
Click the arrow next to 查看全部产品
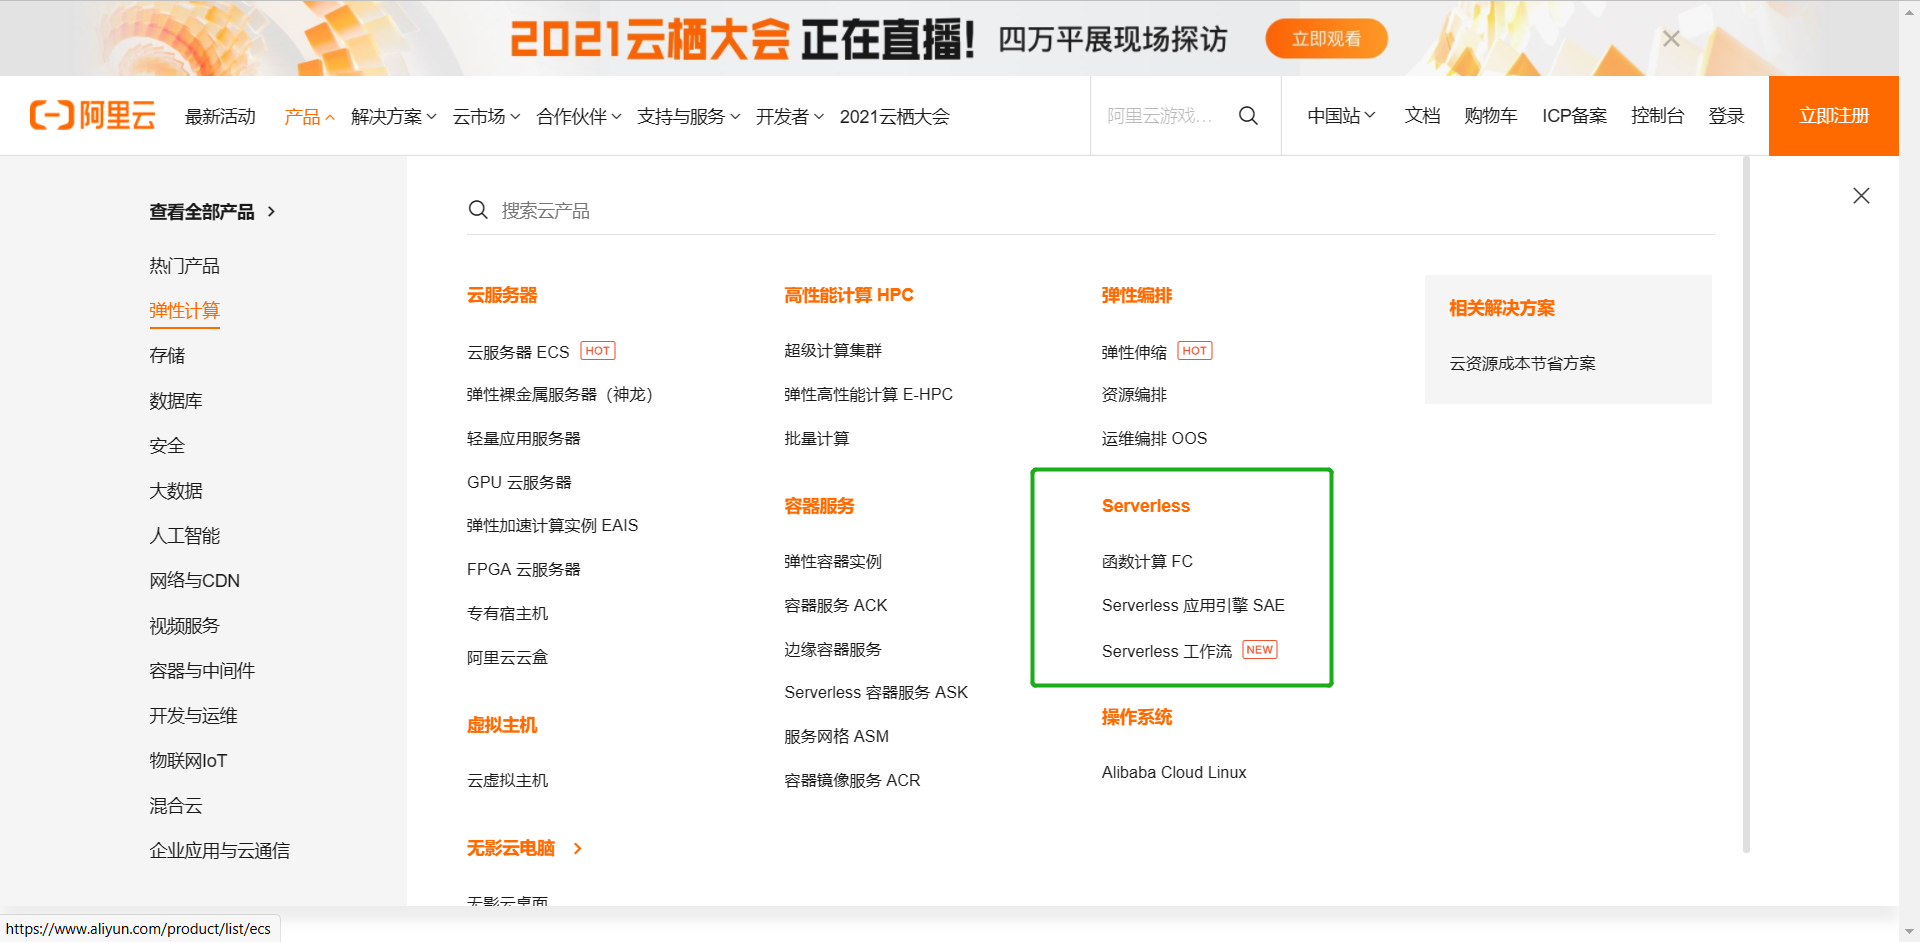pos(271,212)
